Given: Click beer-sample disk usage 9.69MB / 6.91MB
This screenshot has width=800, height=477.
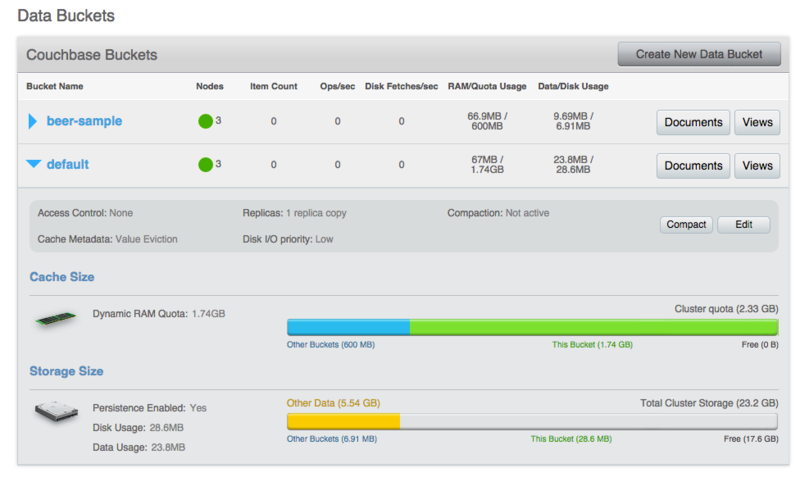Looking at the screenshot, I should click(573, 121).
